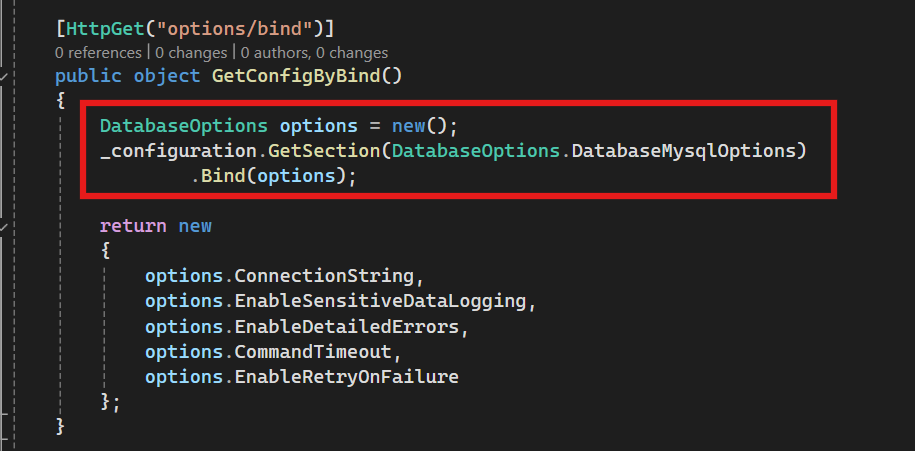The height and width of the screenshot is (451, 915).
Task: Click the DatabaseOptions type in variable declaration
Action: 183,126
